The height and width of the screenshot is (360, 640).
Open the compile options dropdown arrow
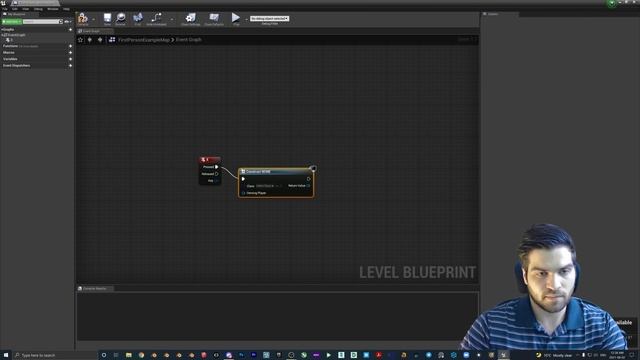tap(93, 19)
